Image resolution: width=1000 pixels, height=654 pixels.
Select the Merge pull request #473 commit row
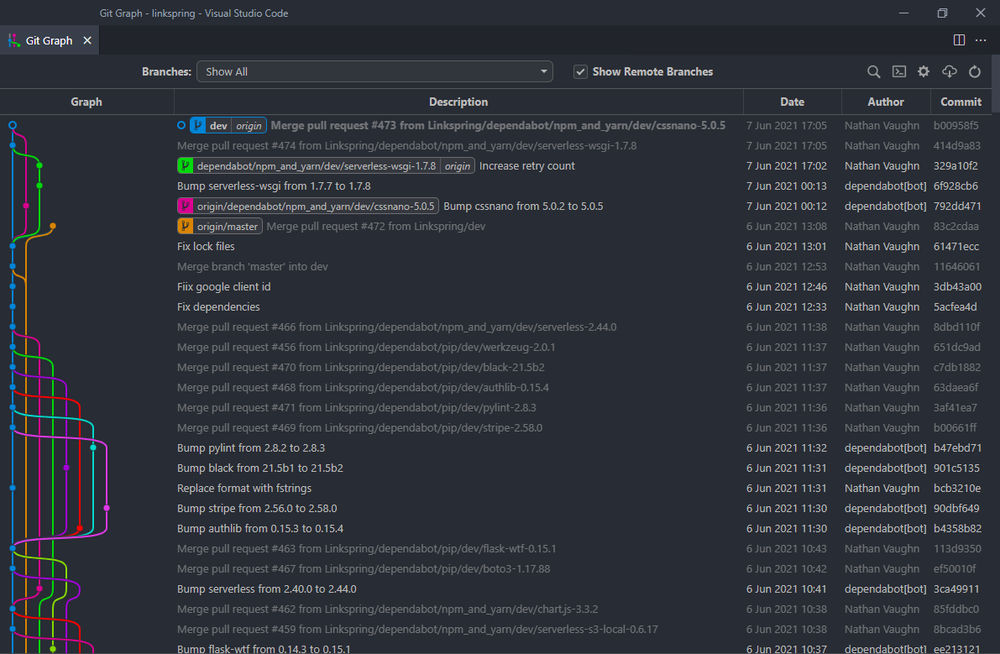click(x=498, y=126)
